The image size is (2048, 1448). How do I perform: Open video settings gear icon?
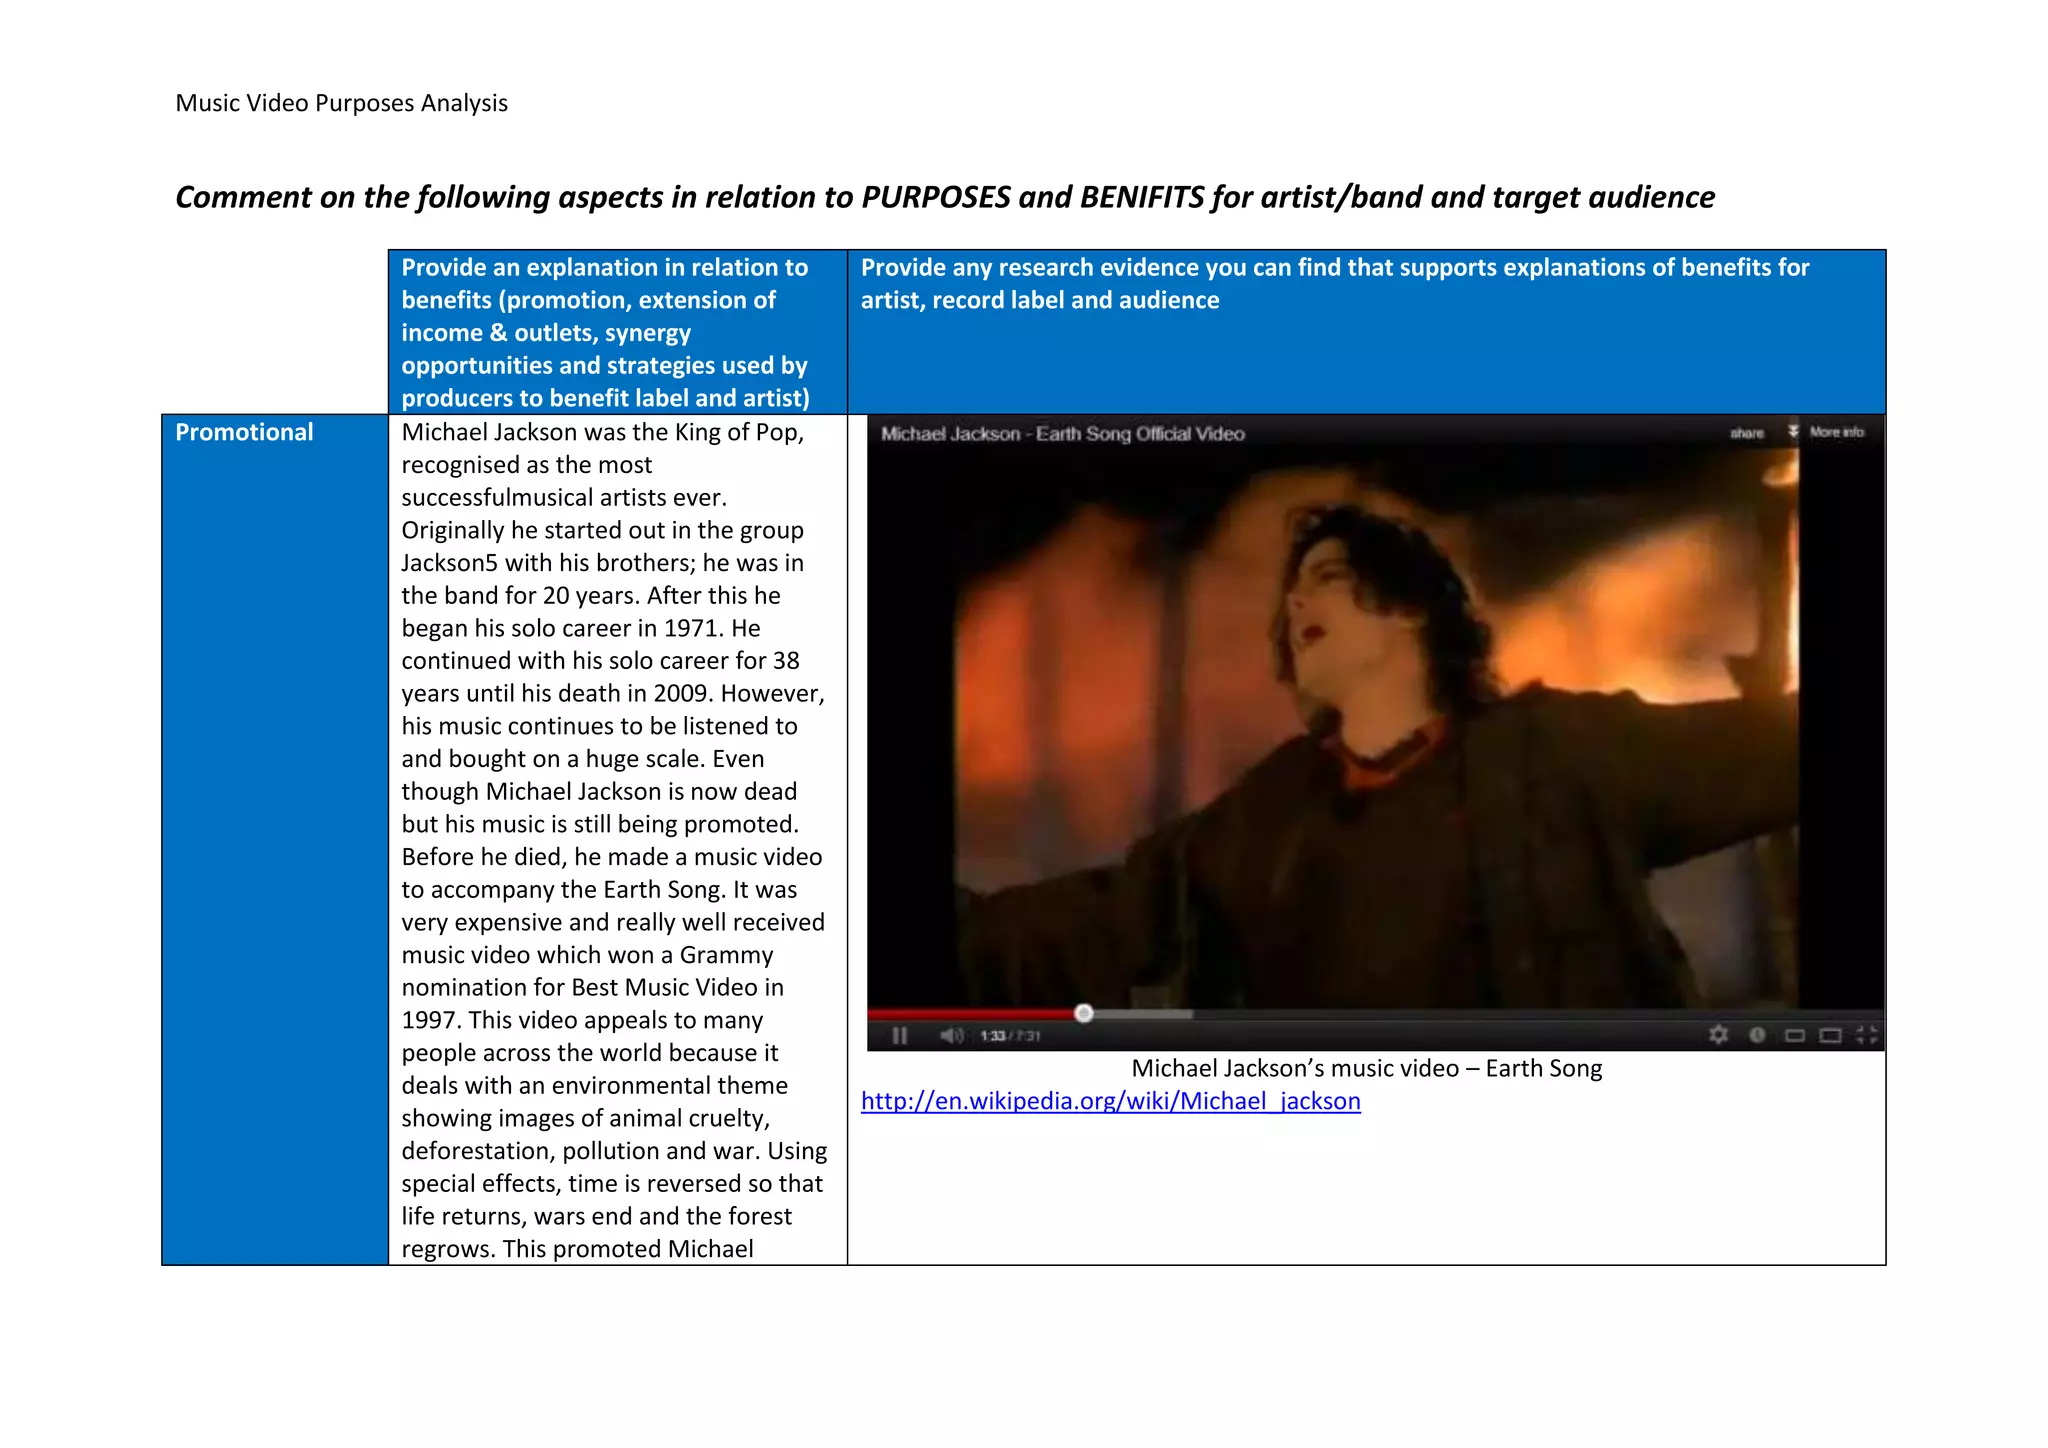[1718, 1035]
